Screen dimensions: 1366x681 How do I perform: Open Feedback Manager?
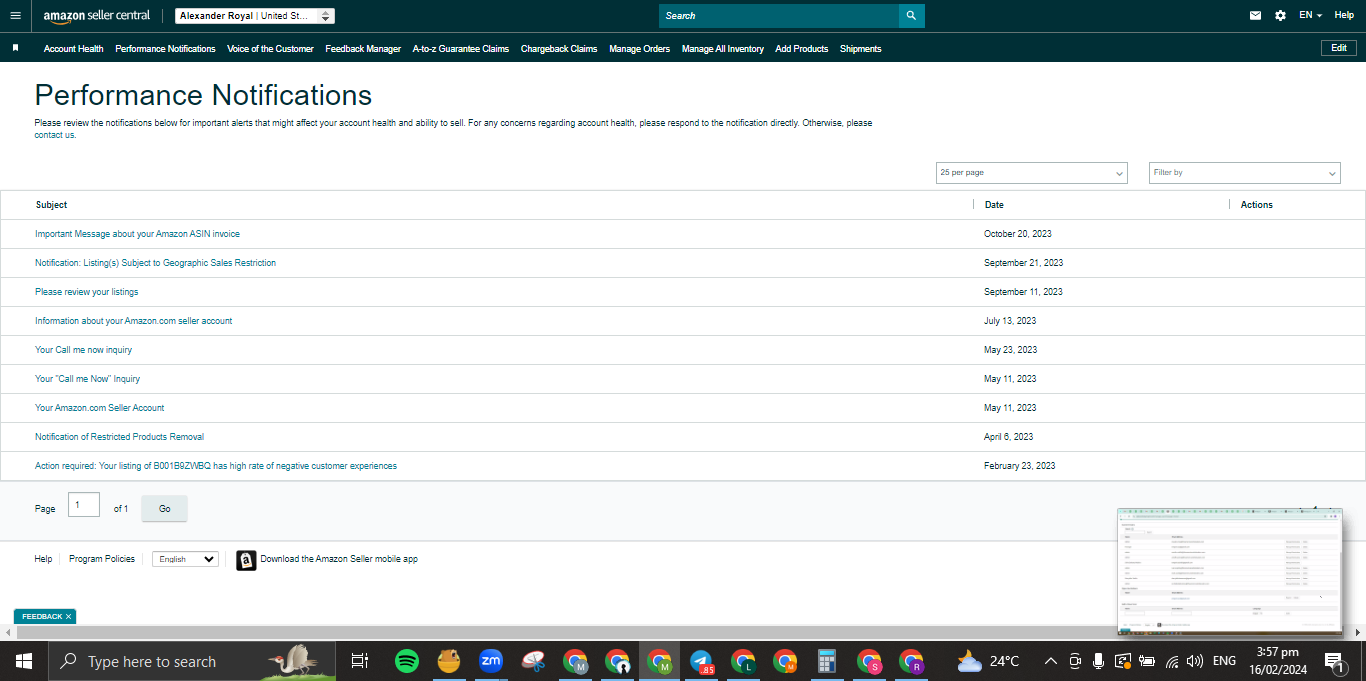pos(363,49)
